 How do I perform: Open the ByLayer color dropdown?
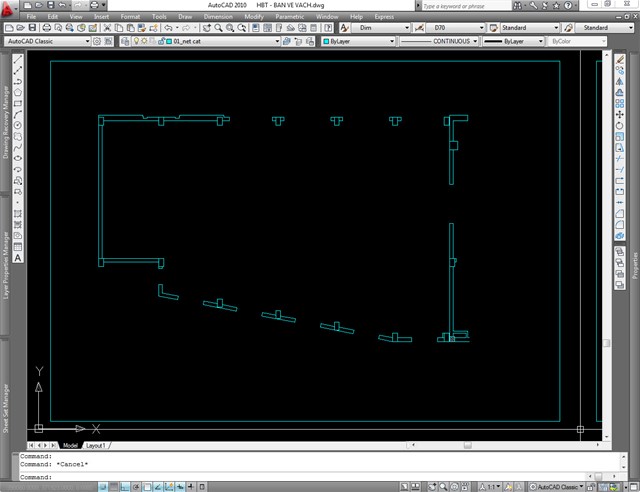[x=358, y=41]
